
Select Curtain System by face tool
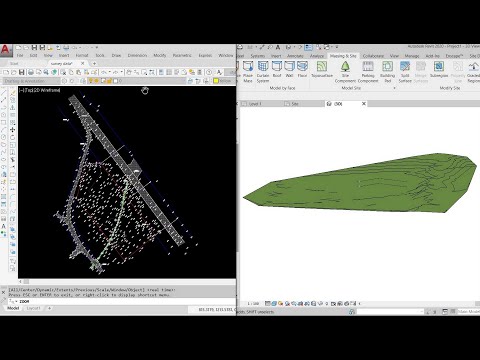[x=263, y=71]
